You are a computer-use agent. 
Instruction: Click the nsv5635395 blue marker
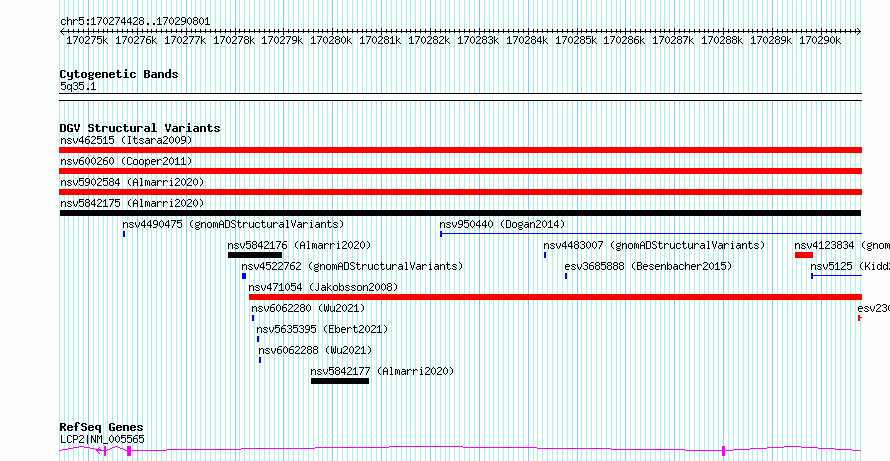[x=258, y=339]
